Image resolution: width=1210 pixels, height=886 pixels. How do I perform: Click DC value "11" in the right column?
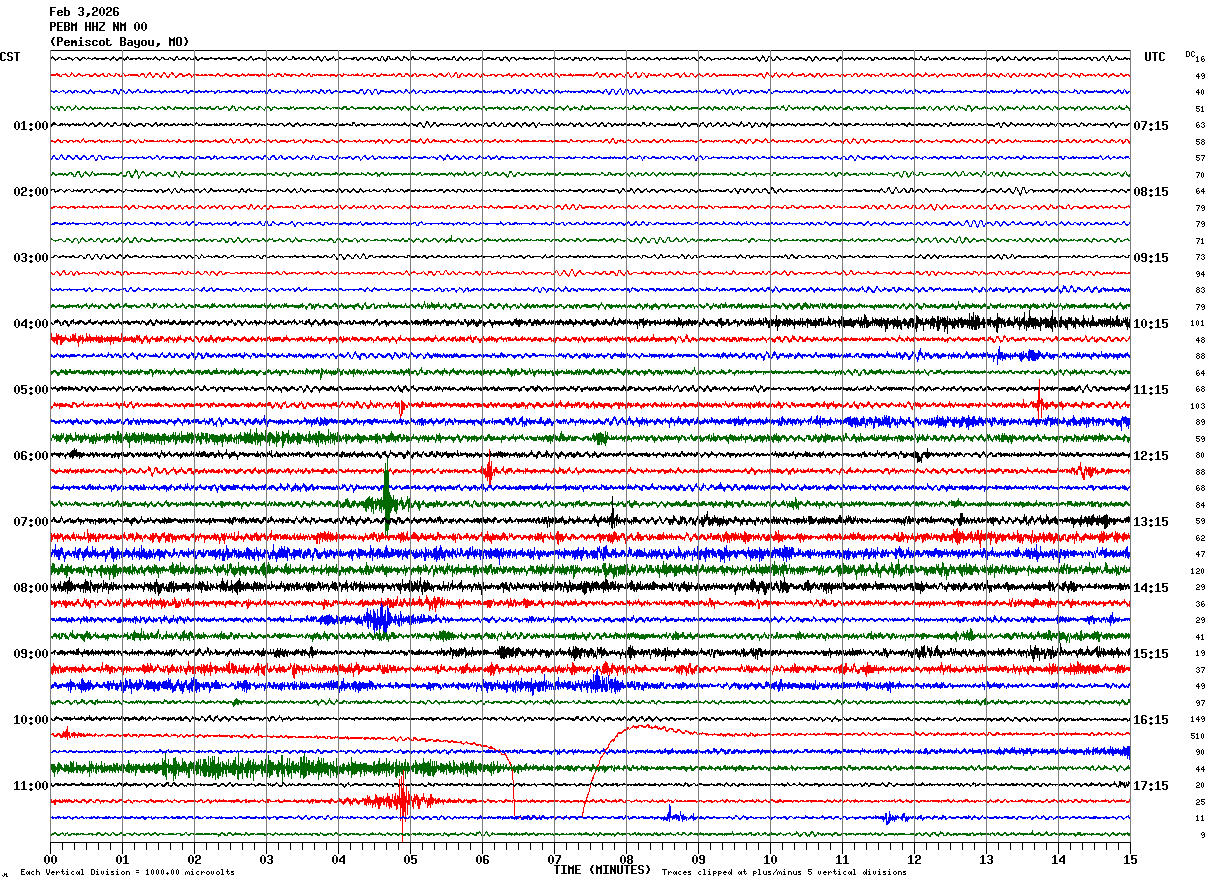(1200, 819)
